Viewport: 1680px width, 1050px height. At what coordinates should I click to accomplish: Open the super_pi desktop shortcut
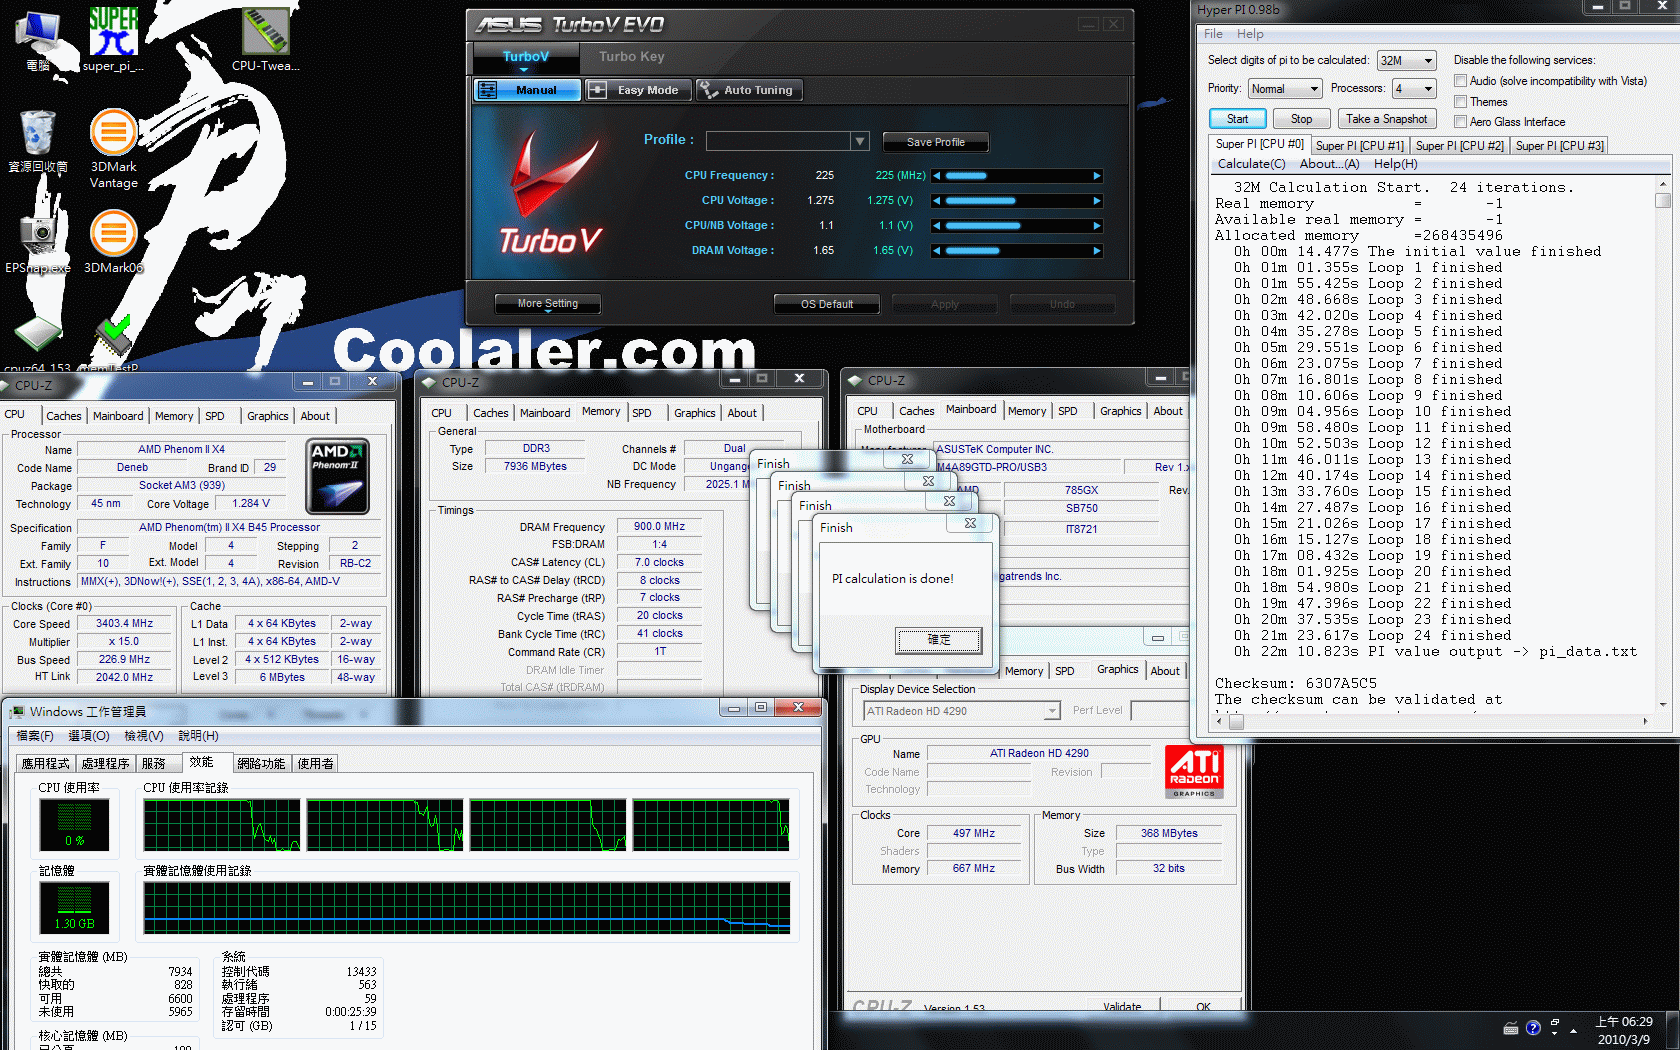[113, 38]
